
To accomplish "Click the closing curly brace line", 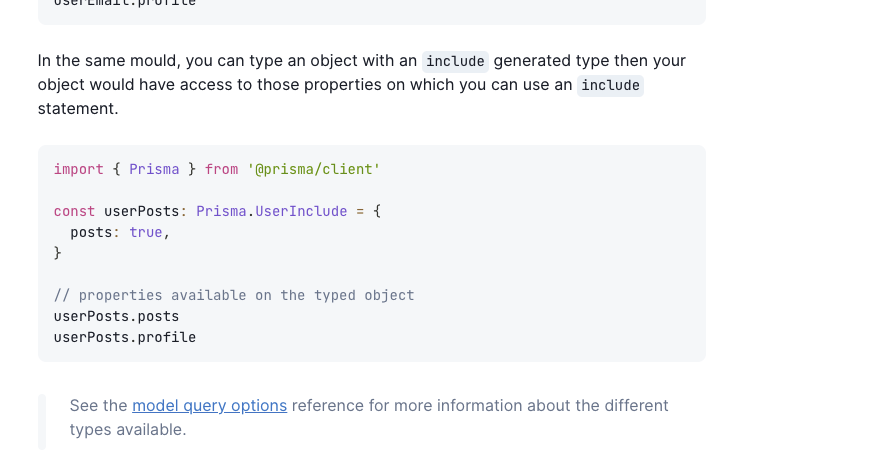I will (58, 253).
